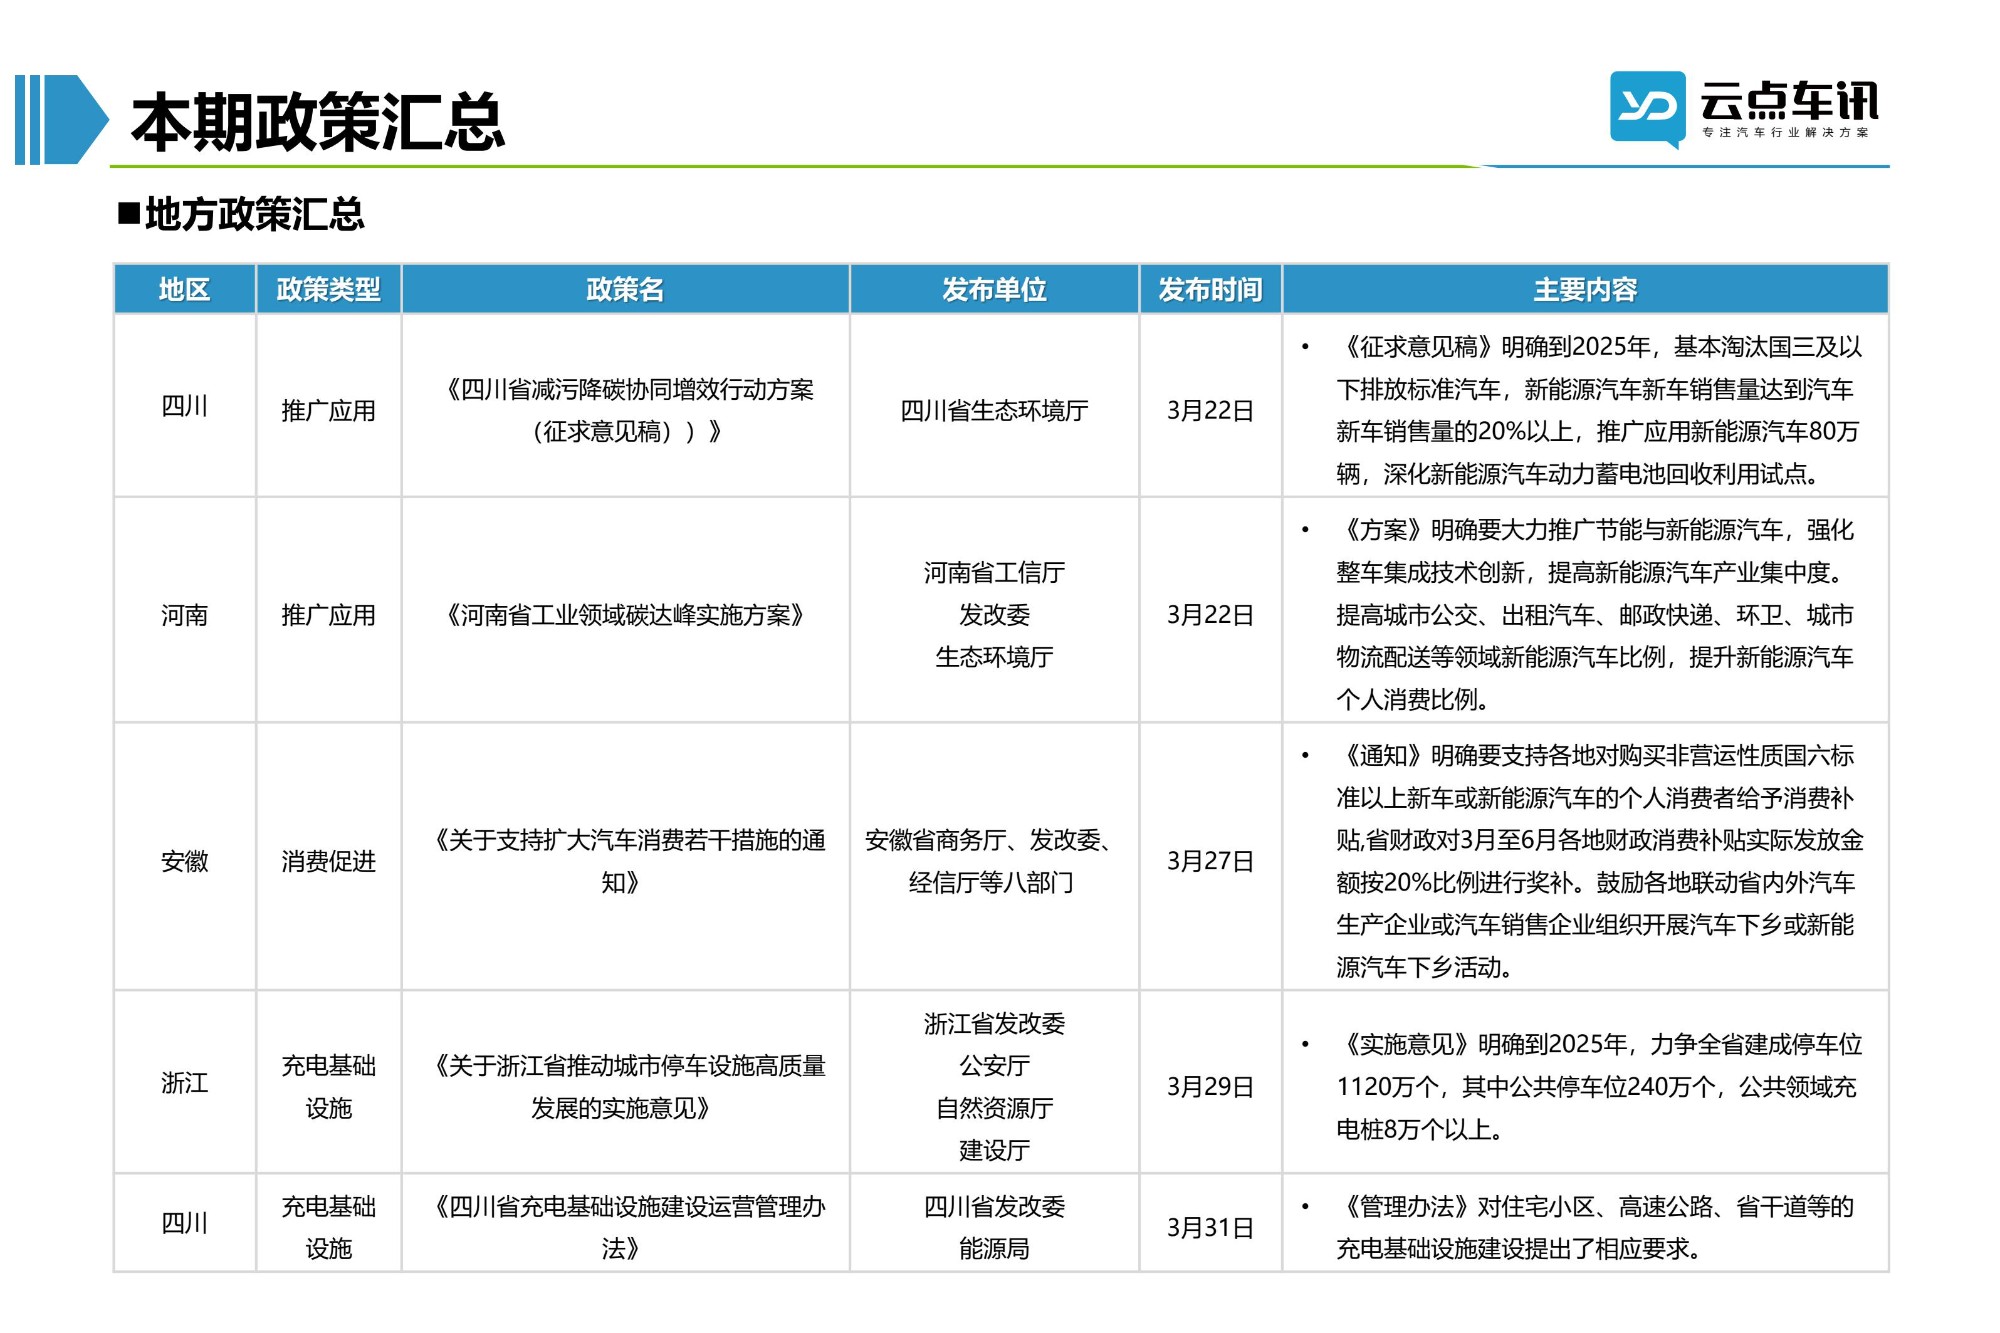
Task: Click the 主要内容 column header
Action: (x=1585, y=289)
